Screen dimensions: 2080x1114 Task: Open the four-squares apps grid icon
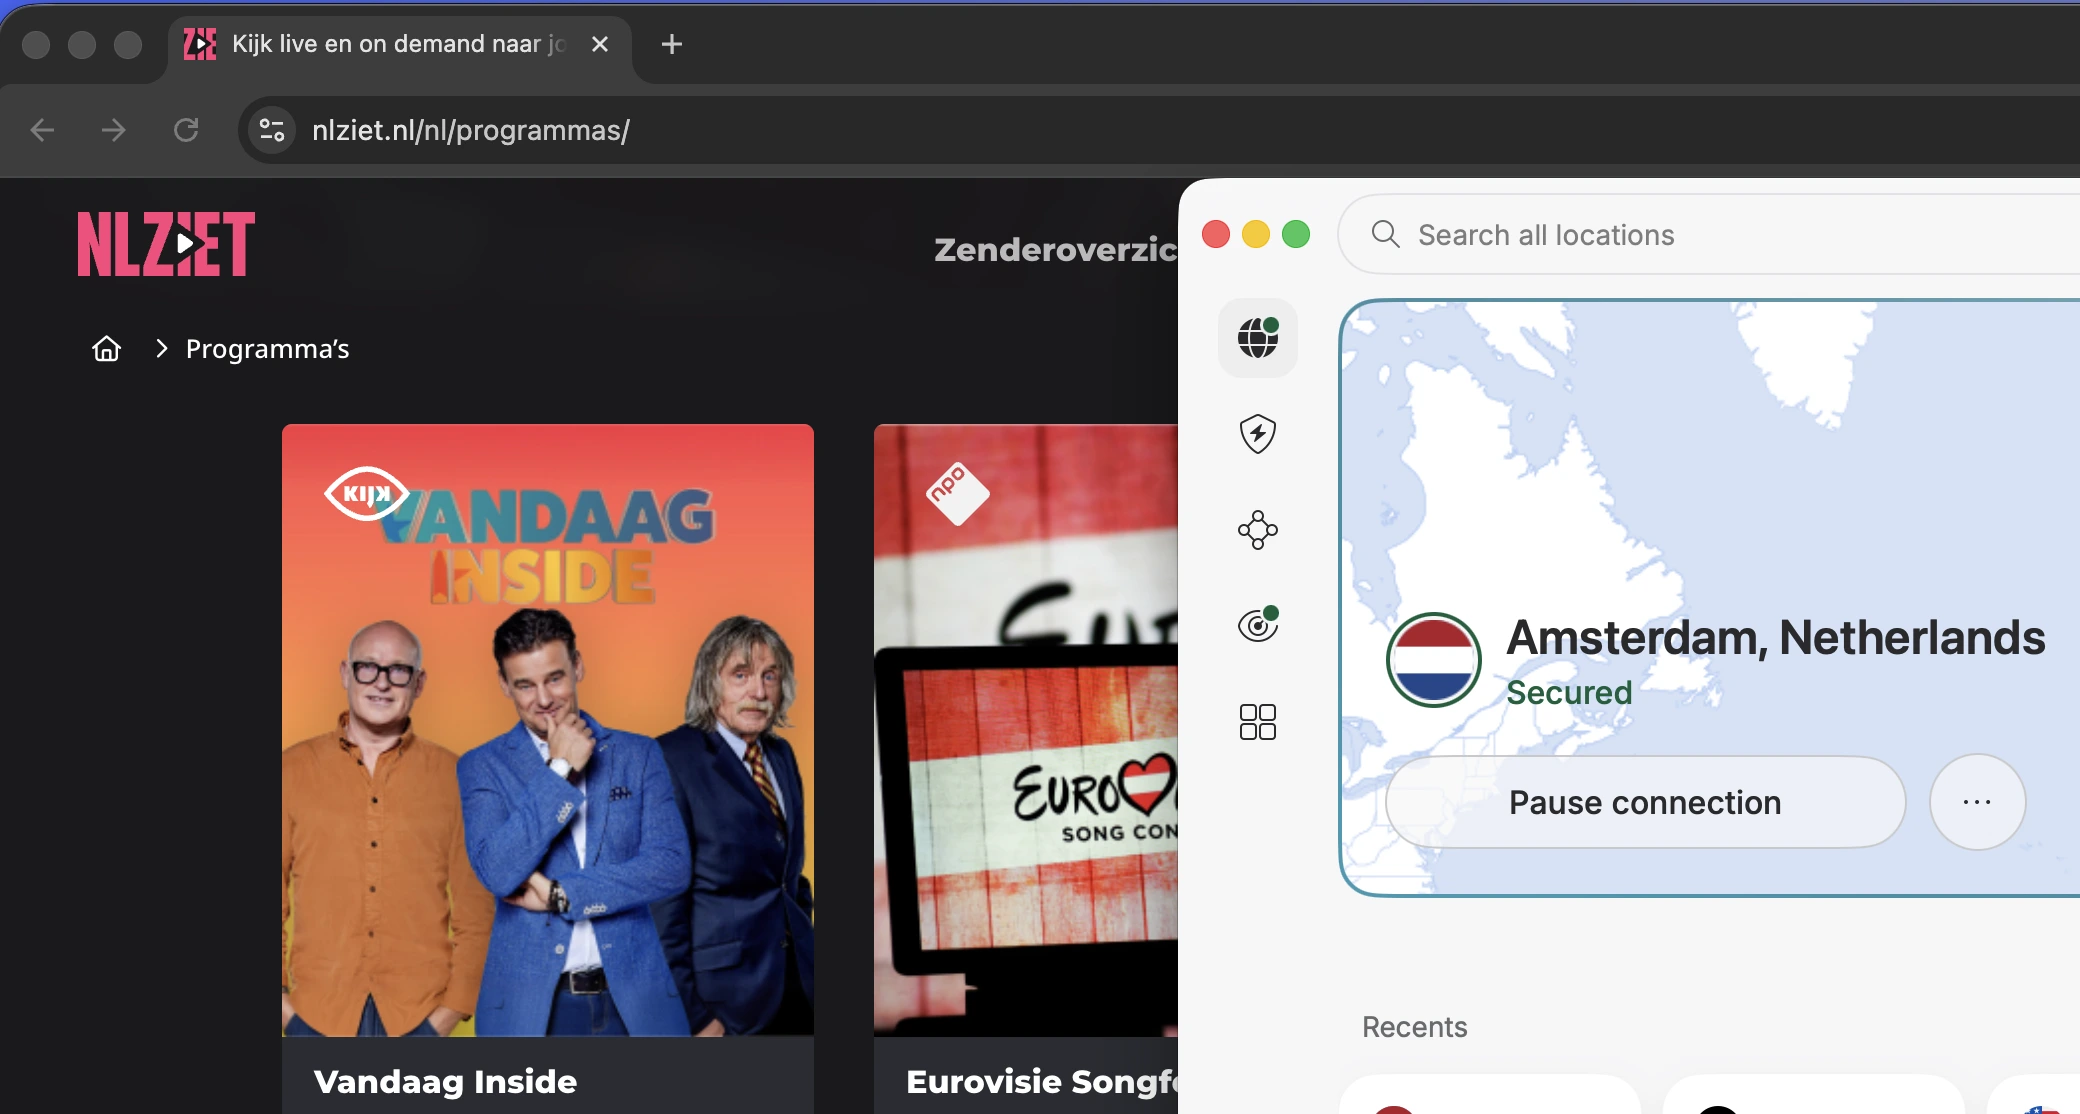1258,721
